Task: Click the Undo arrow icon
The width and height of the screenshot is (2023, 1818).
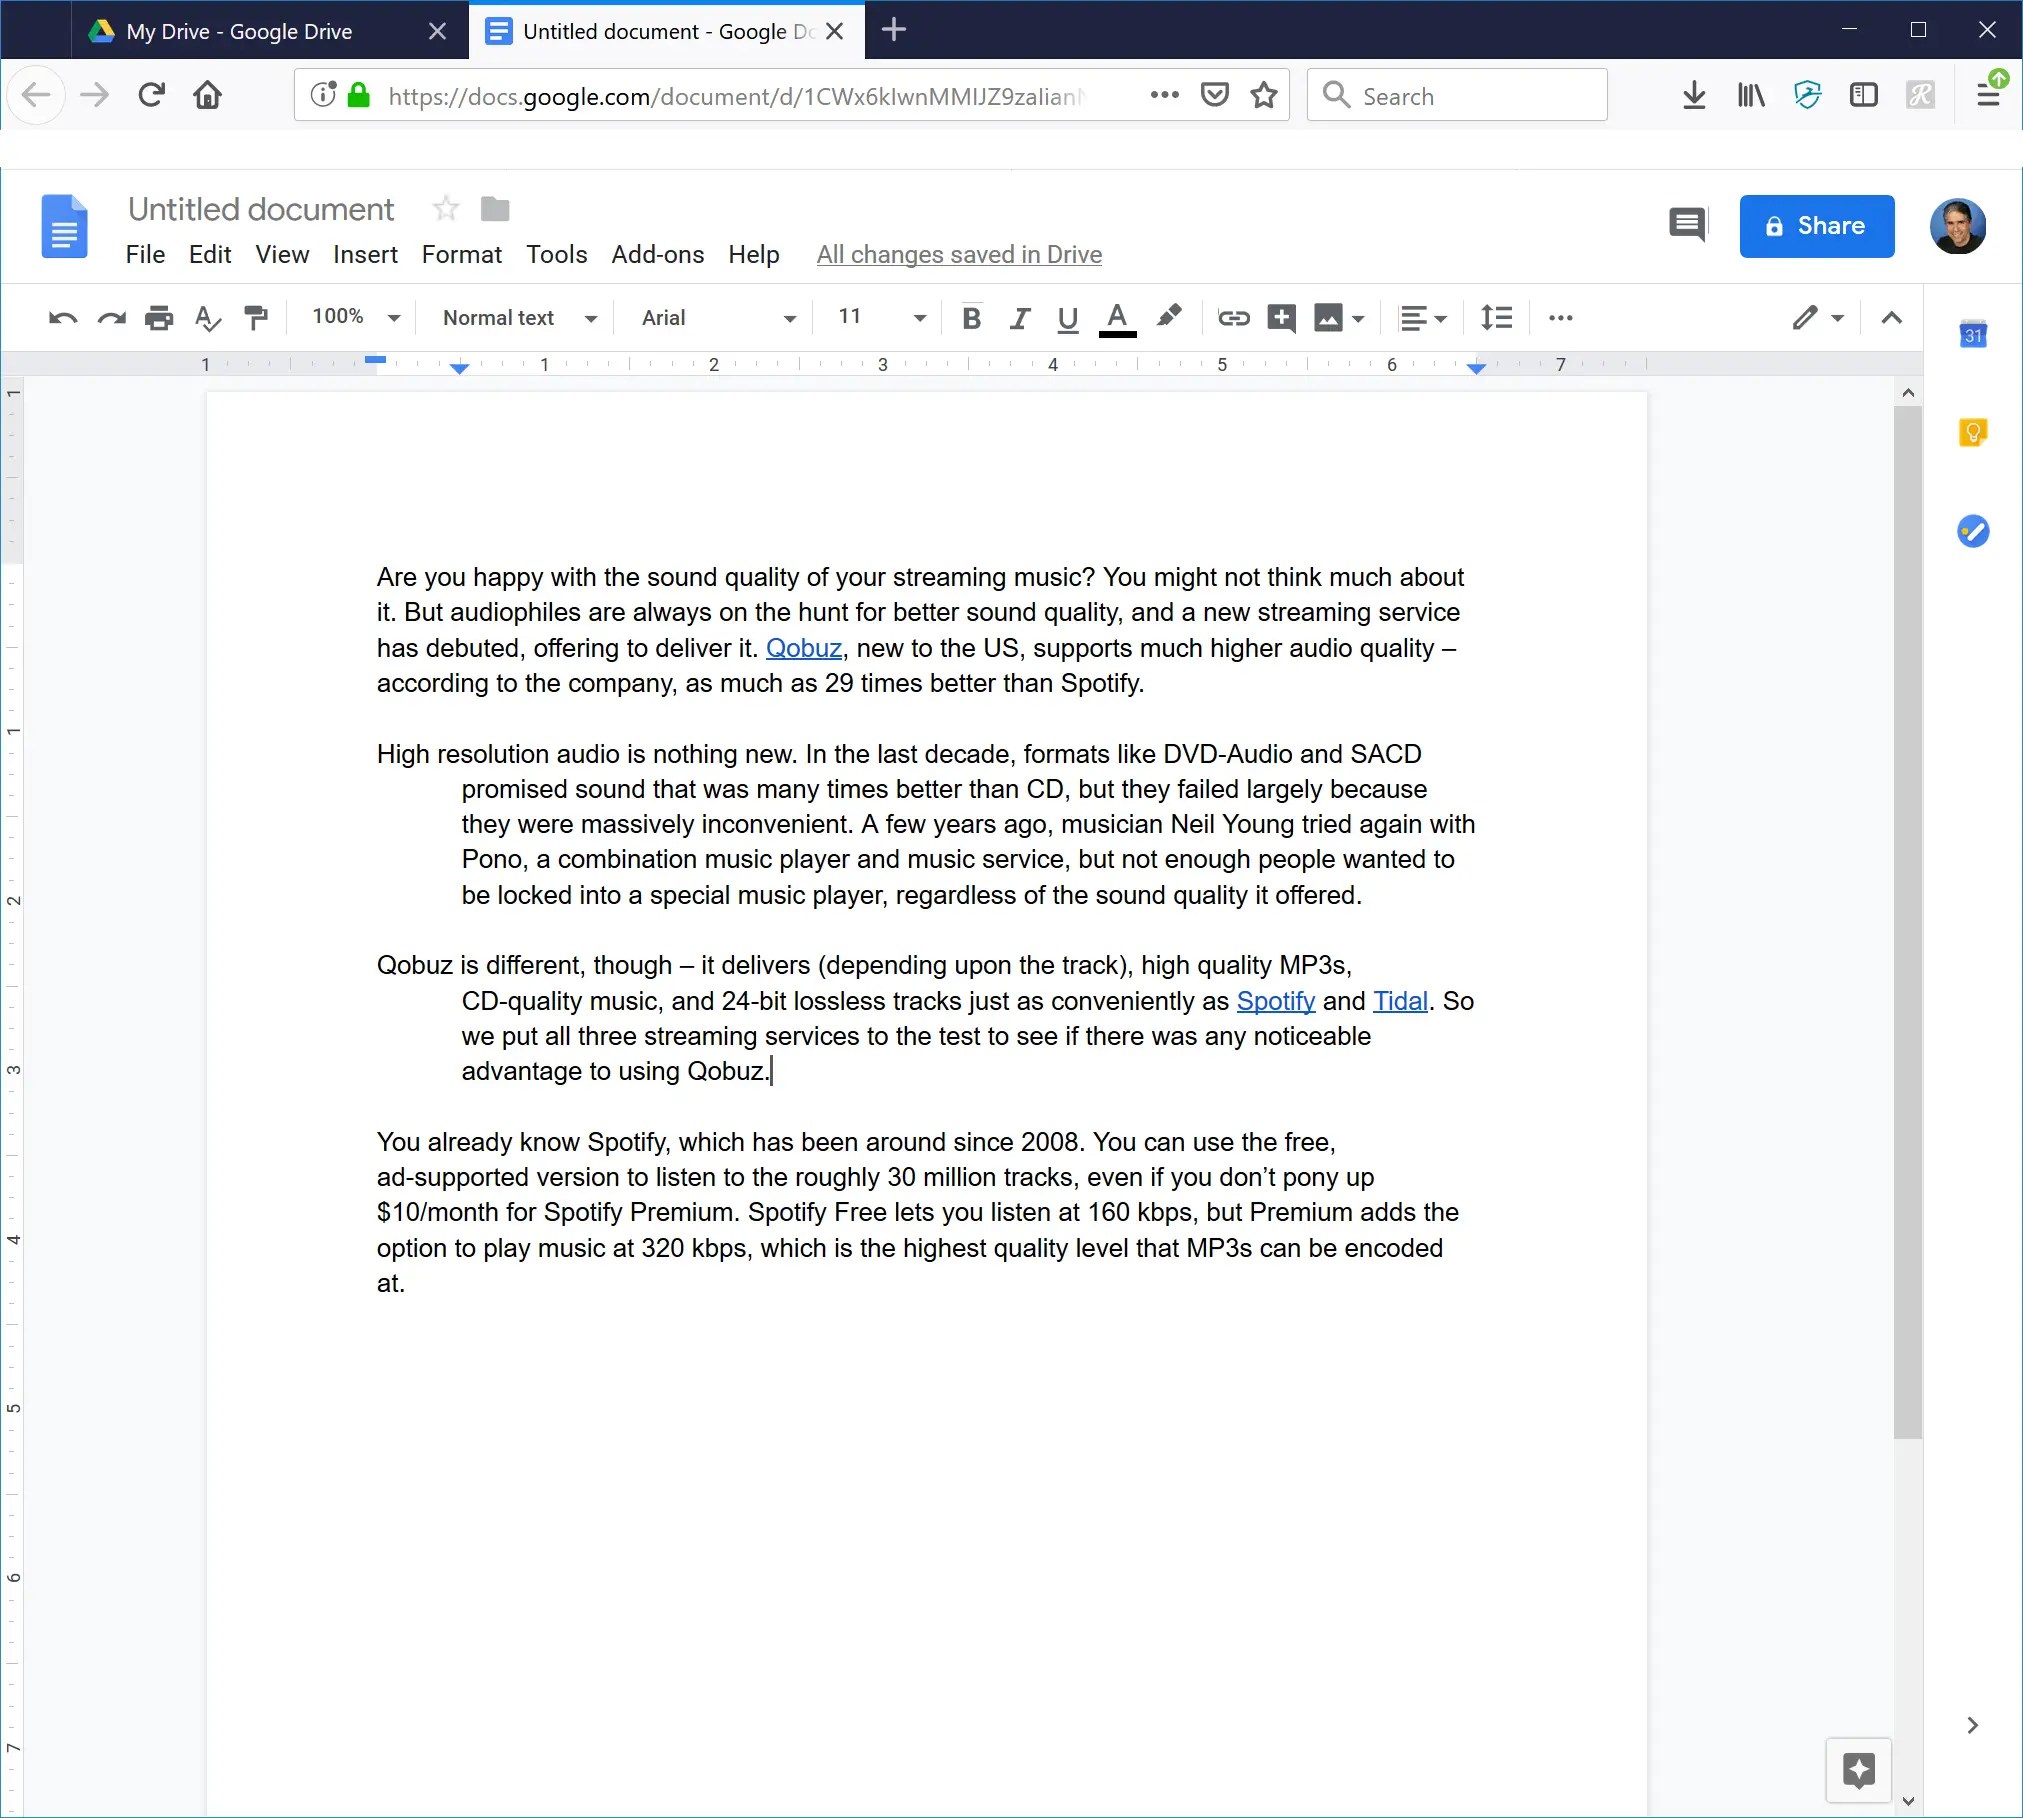Action: point(62,318)
